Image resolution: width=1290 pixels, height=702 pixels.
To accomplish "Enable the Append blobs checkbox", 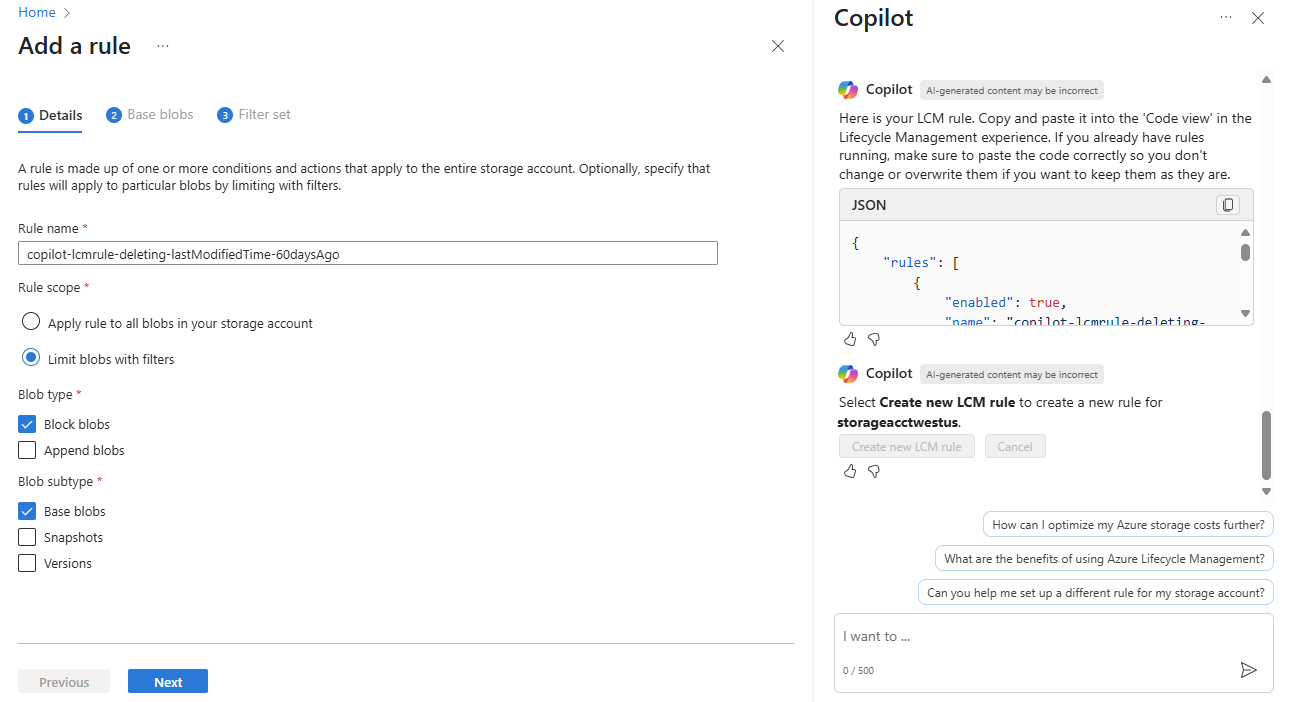I will [x=28, y=450].
